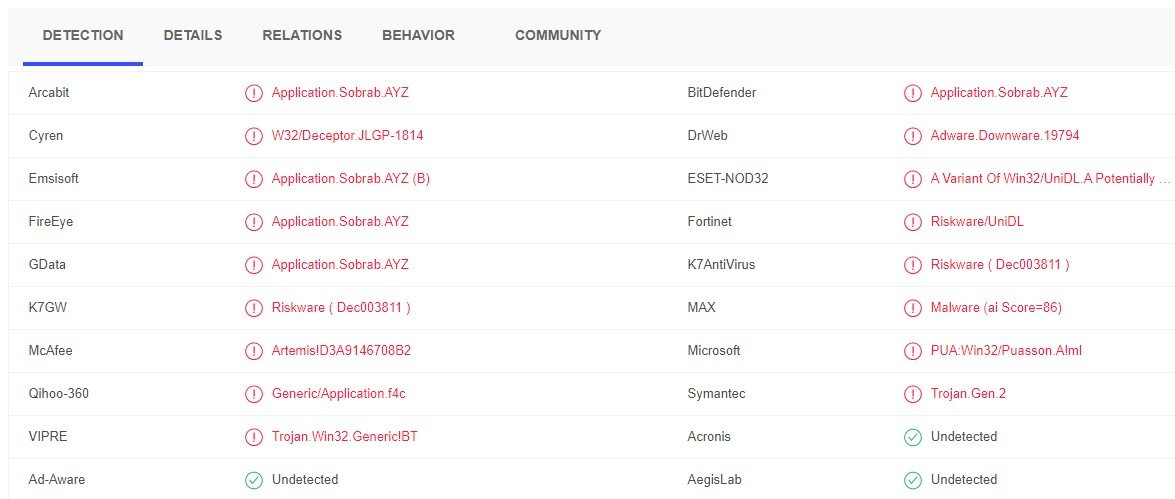Image resolution: width=1175 pixels, height=499 pixels.
Task: Click the warning icon beside Arcabit's detection
Action: coord(254,93)
